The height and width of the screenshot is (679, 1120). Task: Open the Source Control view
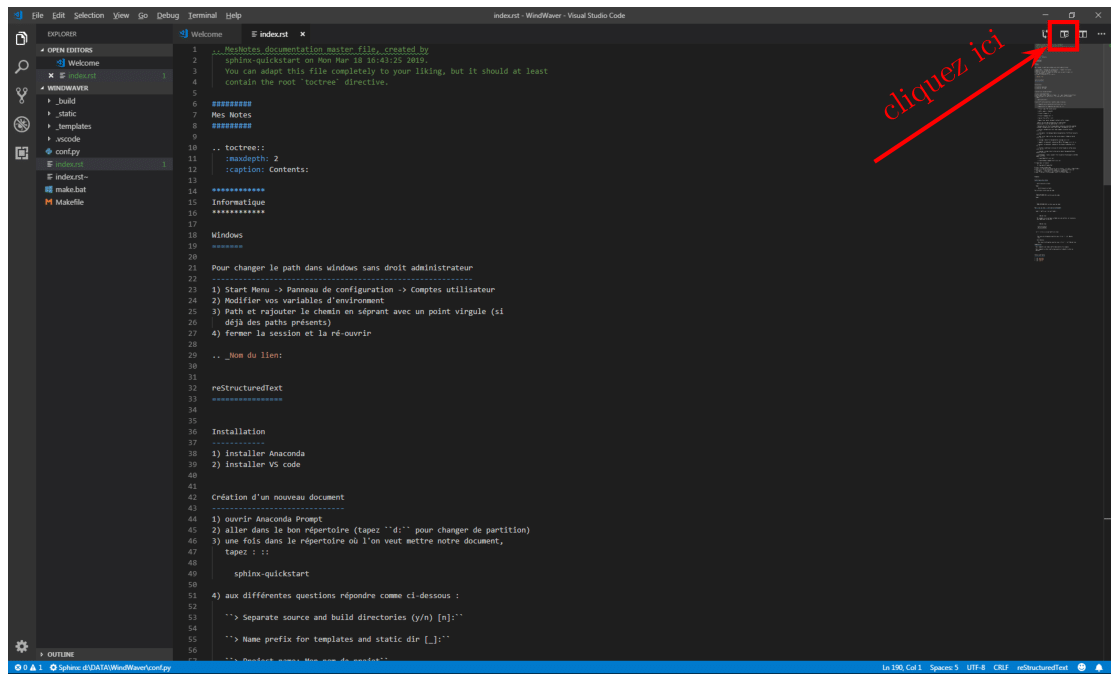pyautogui.click(x=21, y=96)
